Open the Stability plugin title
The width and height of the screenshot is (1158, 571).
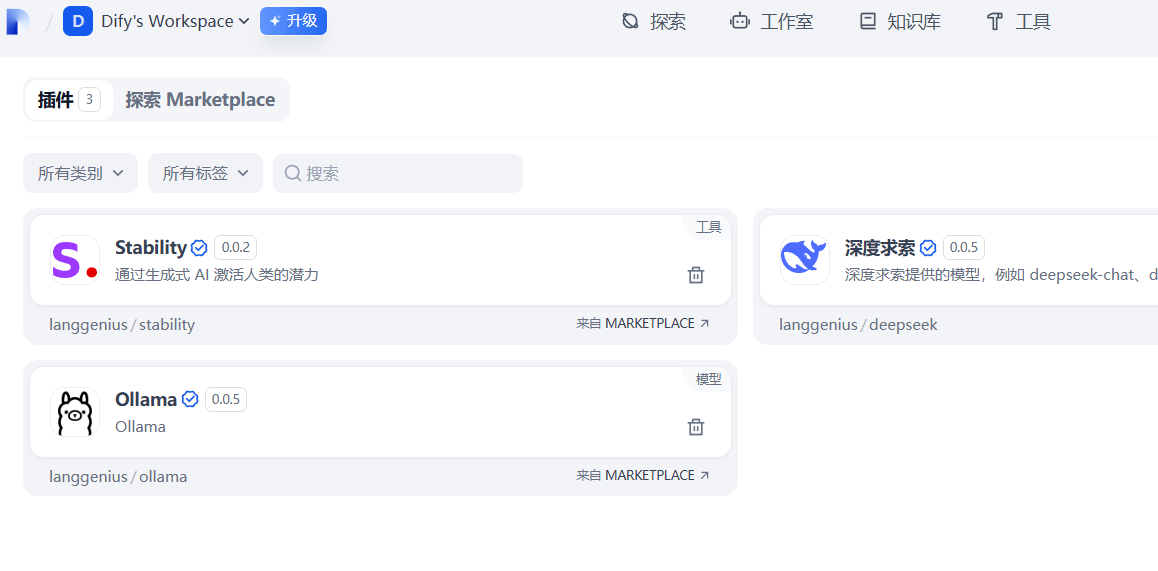pos(151,247)
